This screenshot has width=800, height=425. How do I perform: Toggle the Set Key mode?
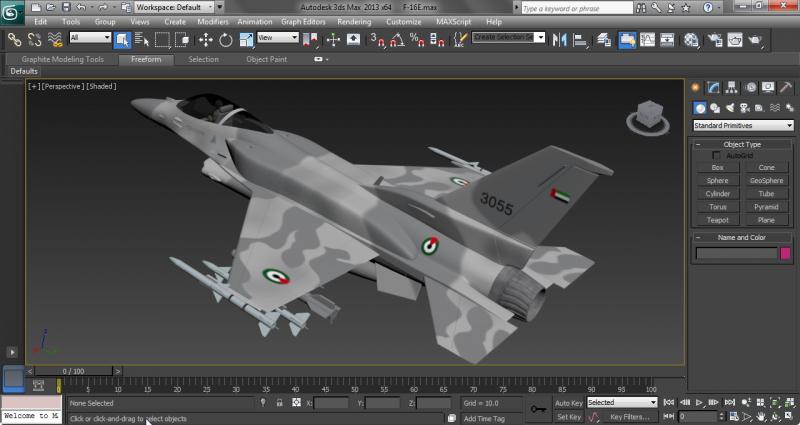pos(568,417)
